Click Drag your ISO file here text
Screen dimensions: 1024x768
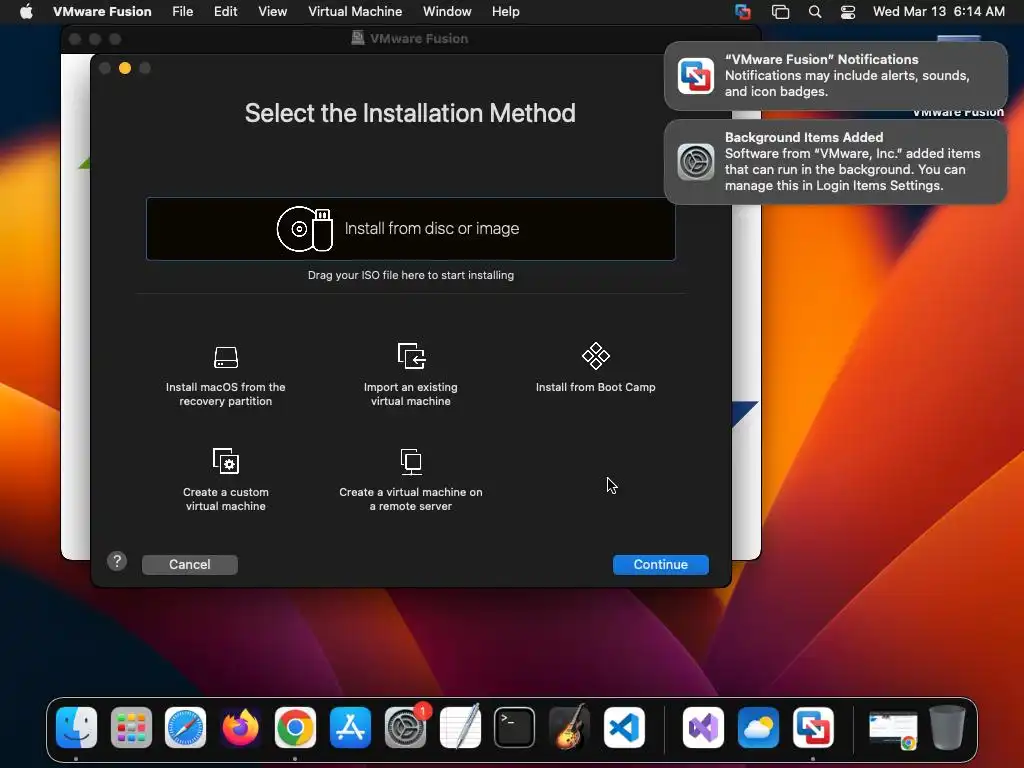(411, 275)
